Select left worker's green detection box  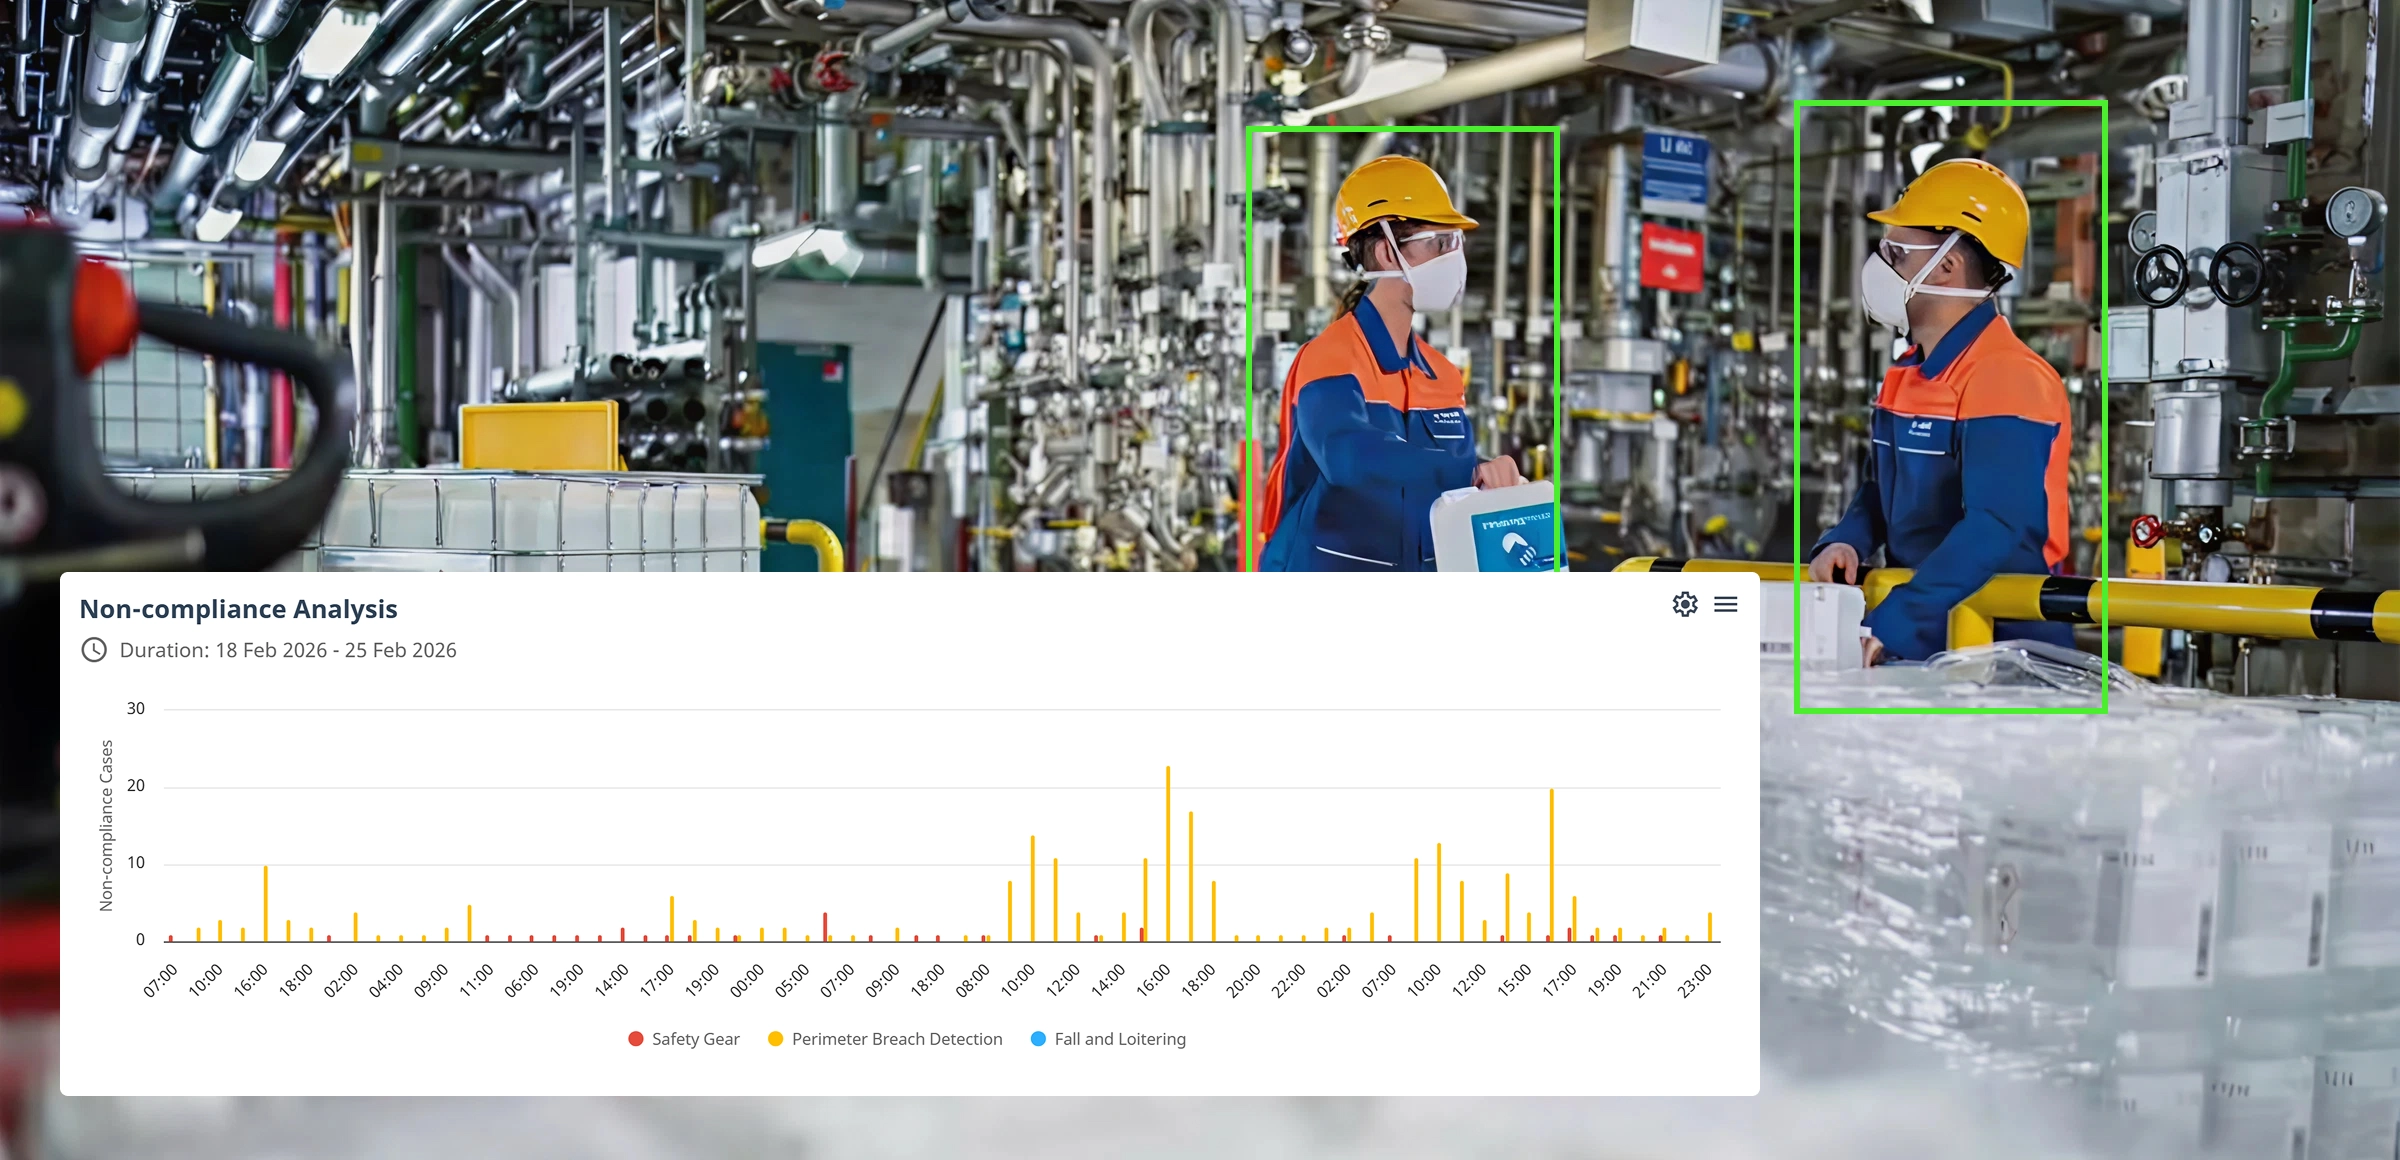tap(1402, 350)
